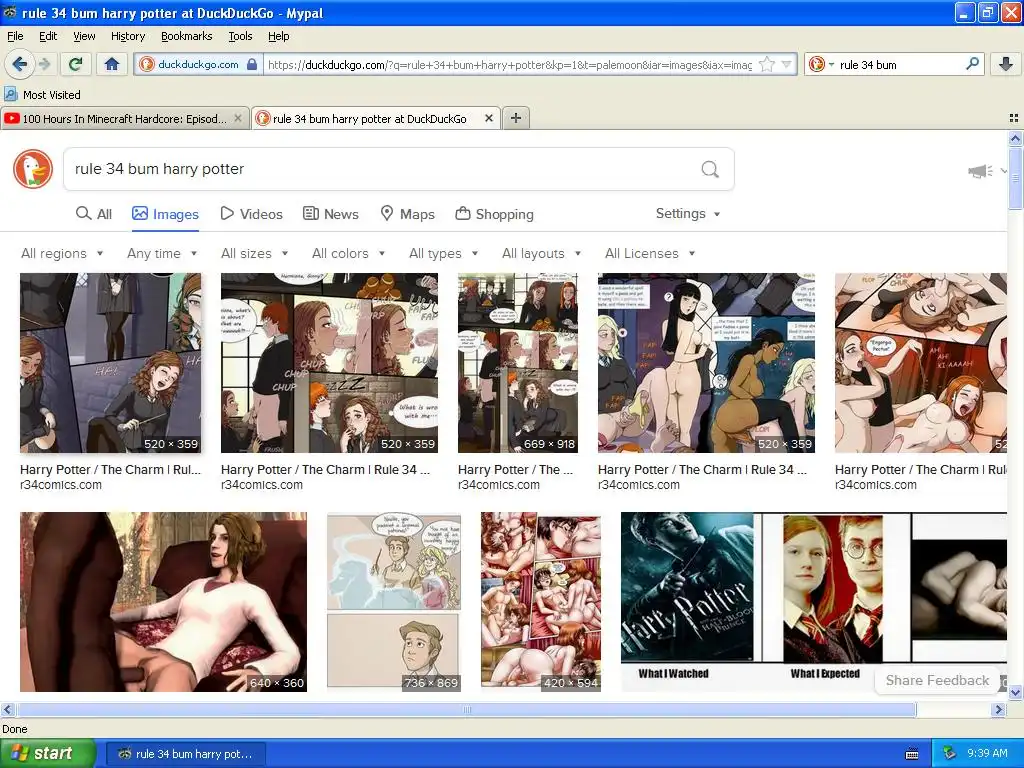Go back with the browser Back arrow

pos(19,64)
